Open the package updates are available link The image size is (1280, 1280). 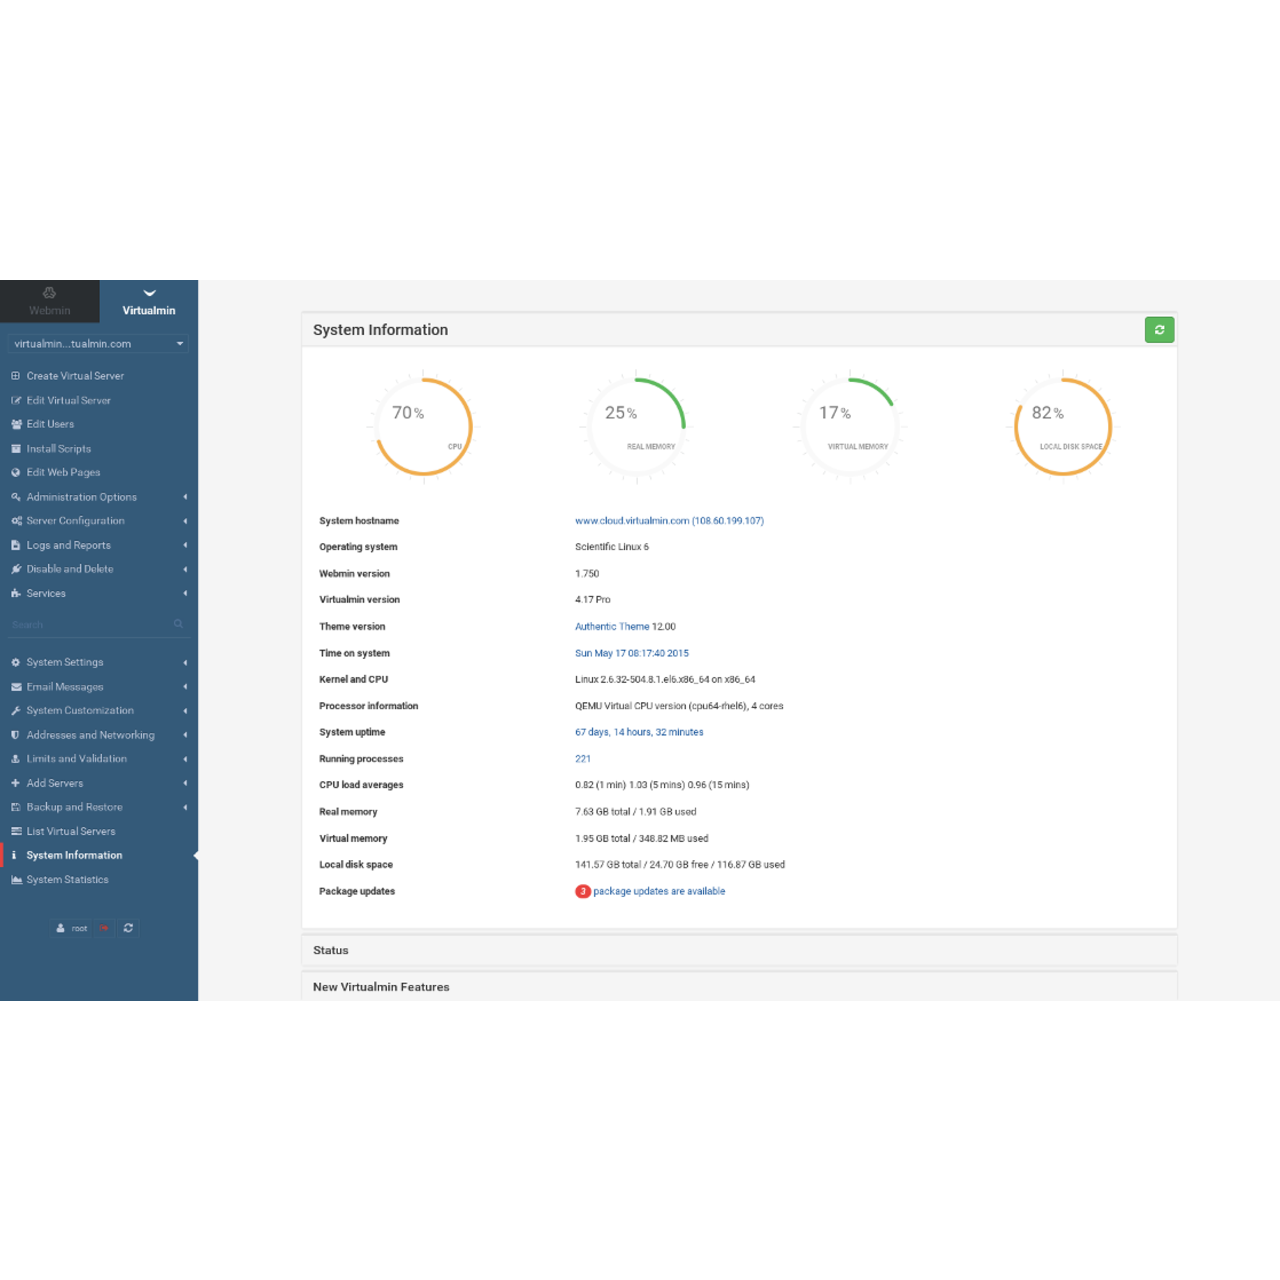pos(659,891)
